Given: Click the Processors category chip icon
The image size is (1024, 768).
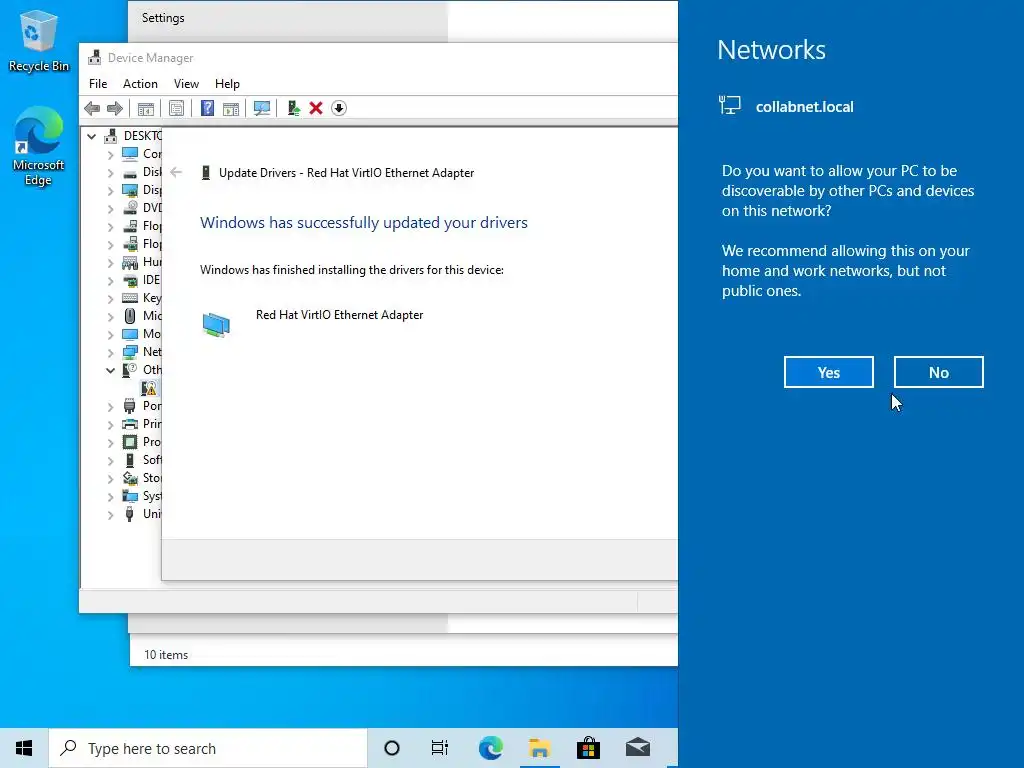Looking at the screenshot, I should pyautogui.click(x=131, y=442).
